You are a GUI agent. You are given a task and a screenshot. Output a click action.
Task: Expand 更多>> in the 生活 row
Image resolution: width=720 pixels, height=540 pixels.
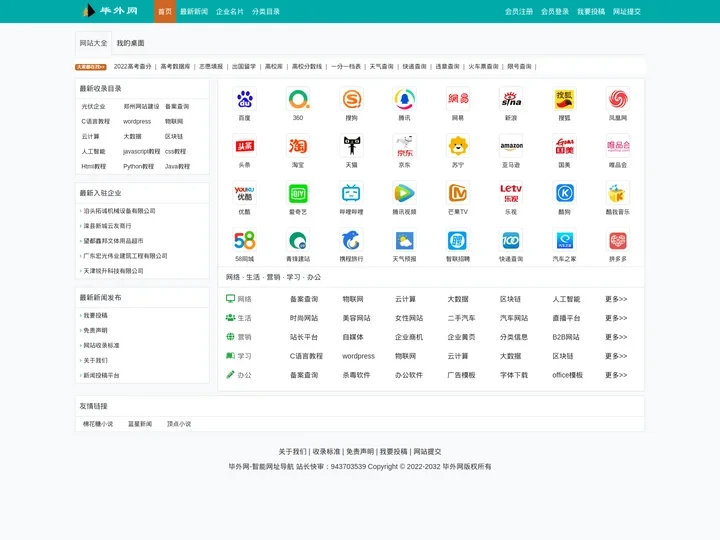coord(616,318)
